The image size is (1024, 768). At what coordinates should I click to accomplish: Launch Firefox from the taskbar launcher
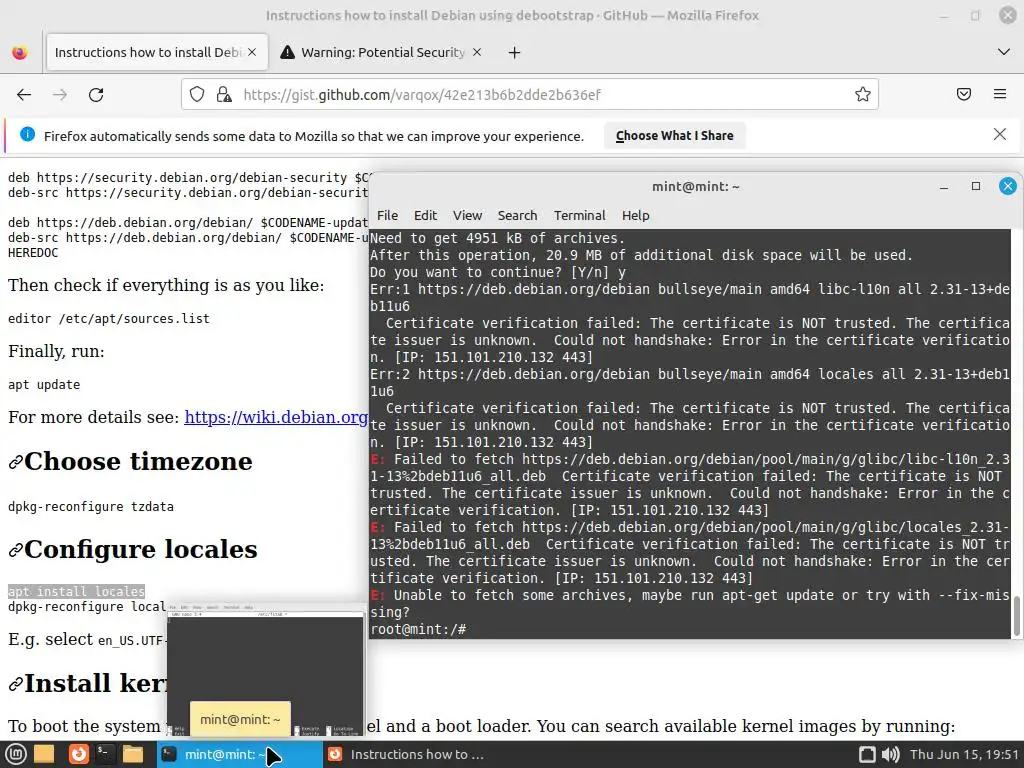click(x=78, y=754)
